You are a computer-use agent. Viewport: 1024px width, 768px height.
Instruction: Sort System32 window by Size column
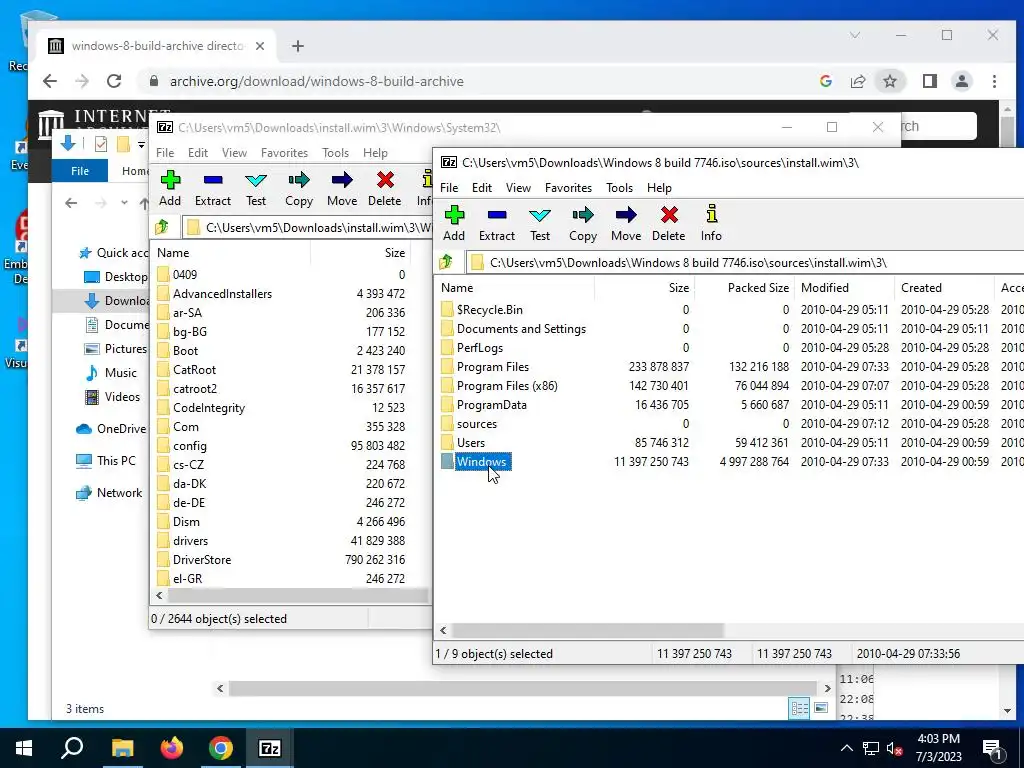tap(360, 253)
